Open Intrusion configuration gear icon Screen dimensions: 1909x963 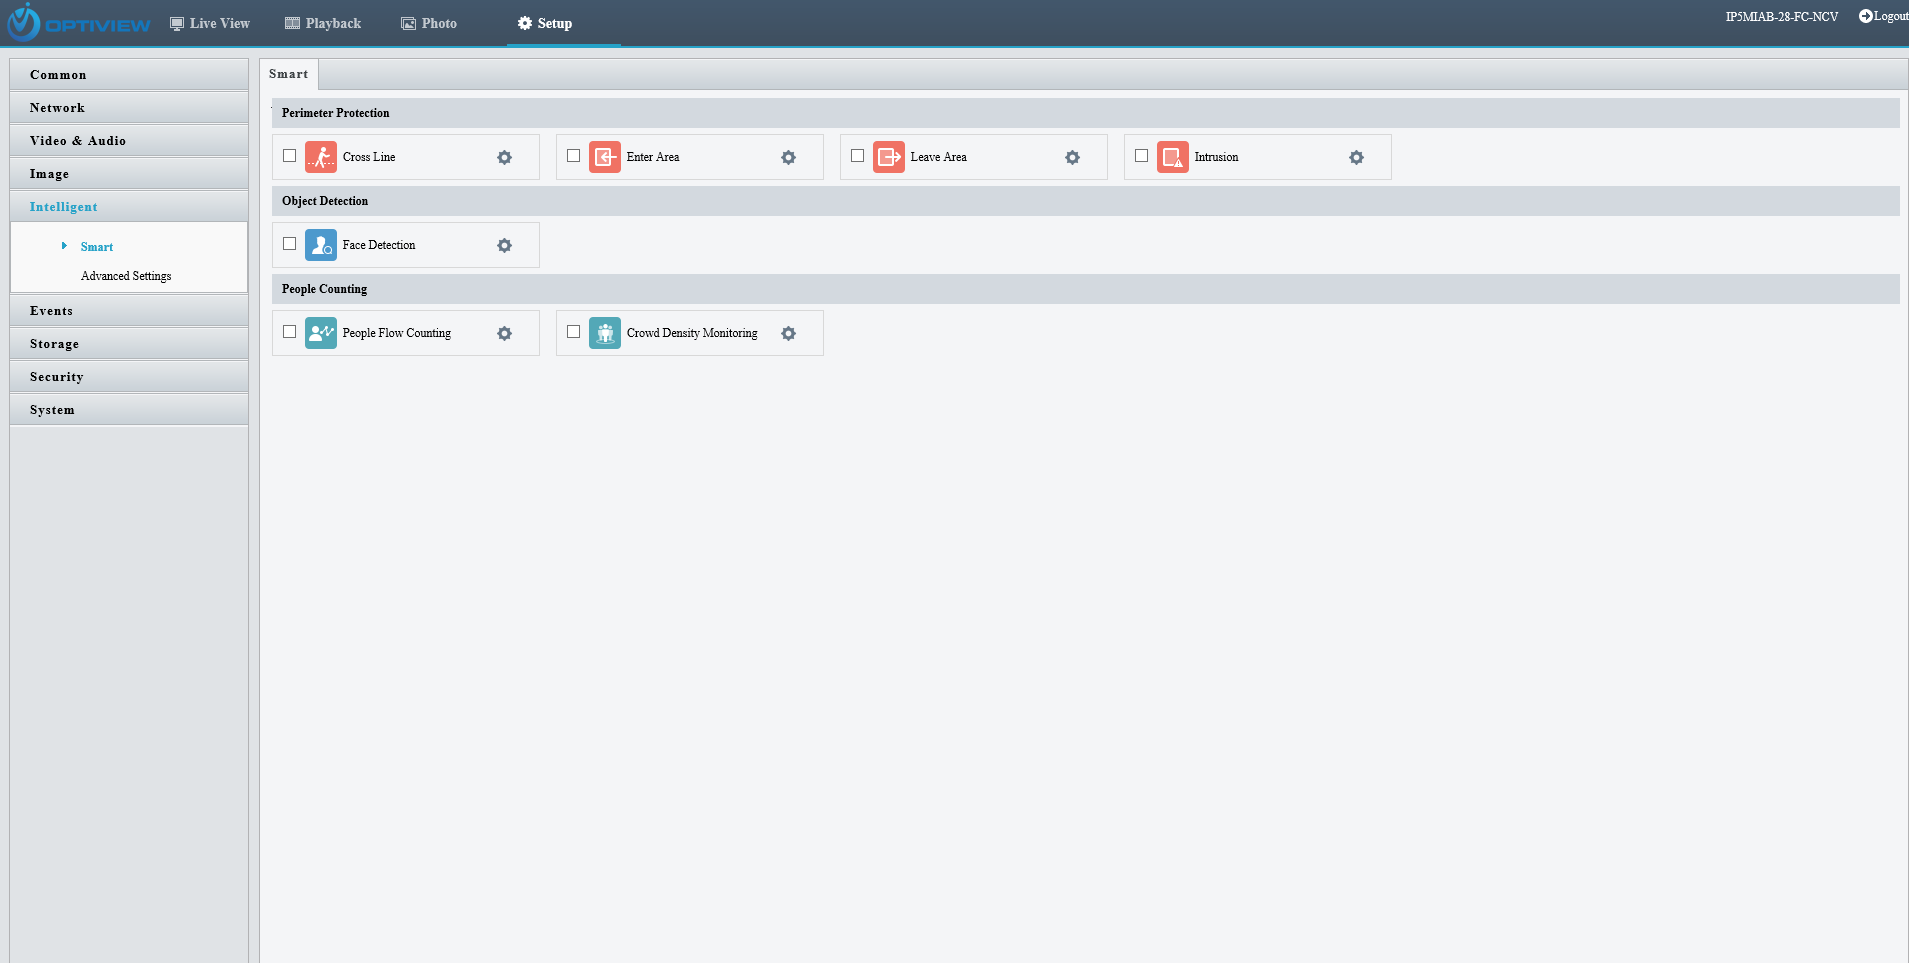[1356, 158]
